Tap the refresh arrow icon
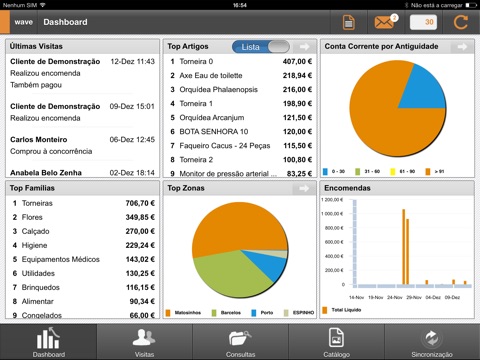 point(460,22)
